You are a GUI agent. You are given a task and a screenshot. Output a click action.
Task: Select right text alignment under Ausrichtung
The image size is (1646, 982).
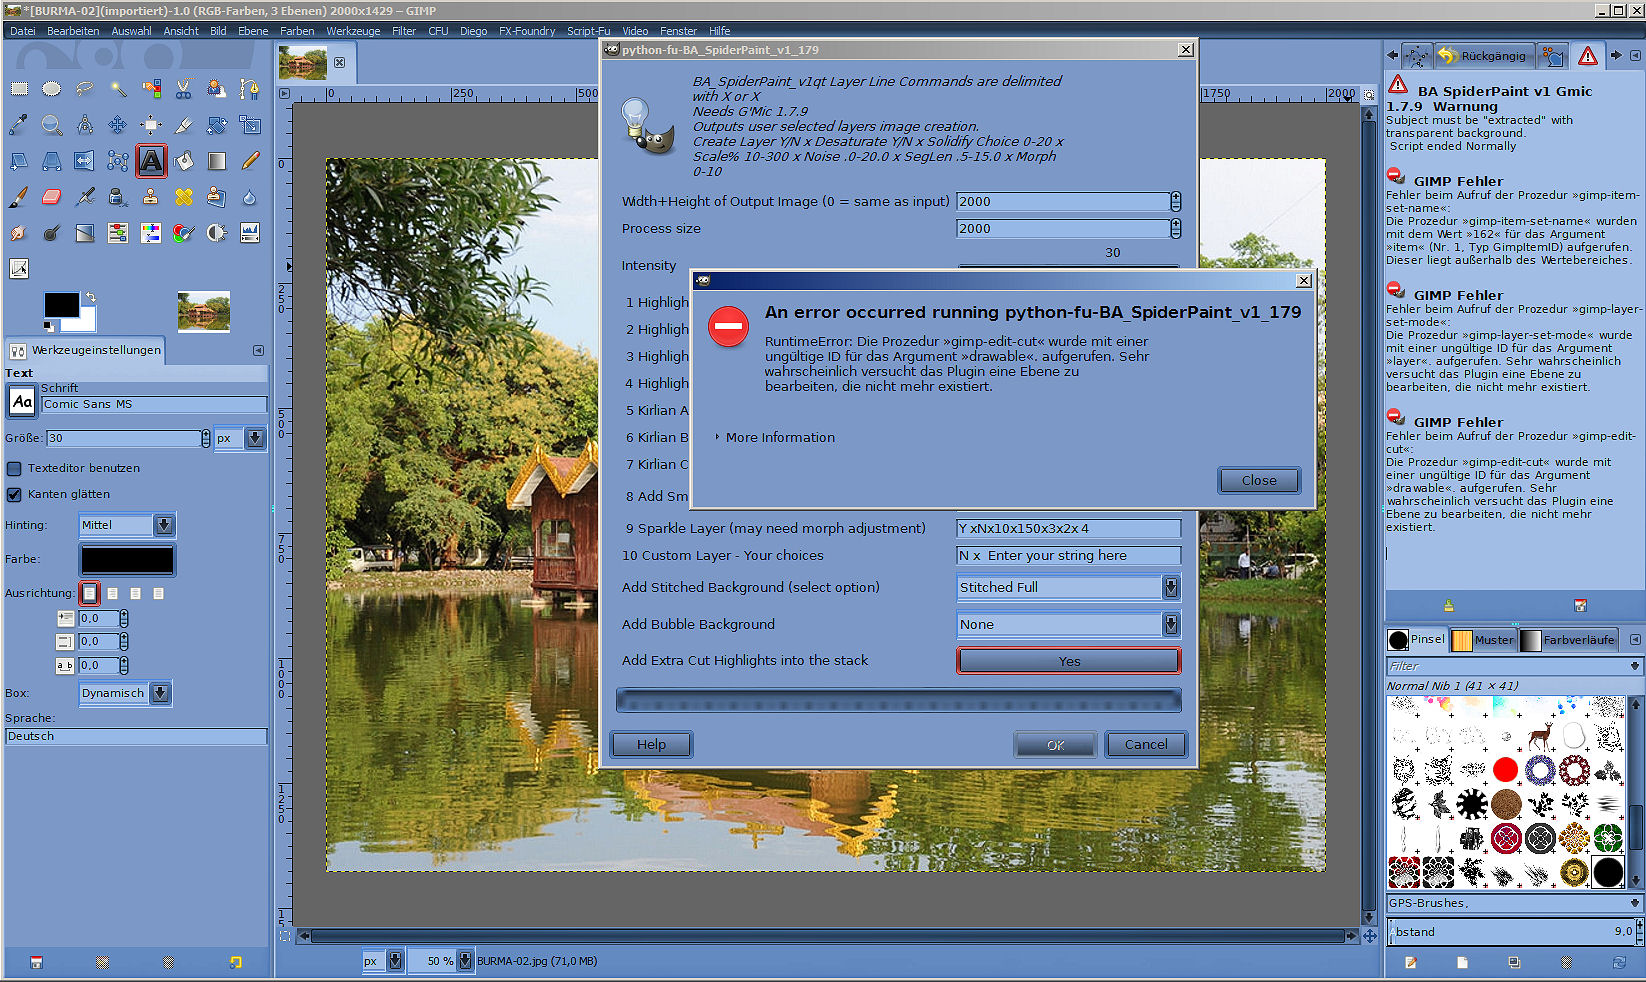tap(113, 593)
